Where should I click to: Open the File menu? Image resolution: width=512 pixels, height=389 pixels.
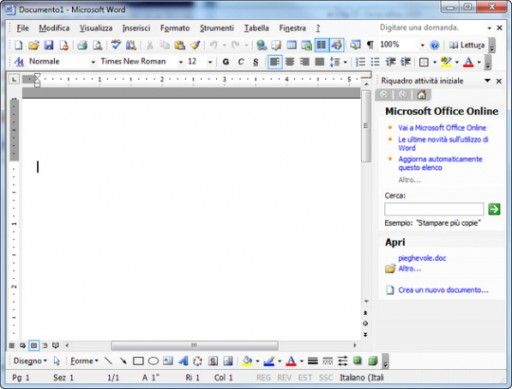coord(23,28)
